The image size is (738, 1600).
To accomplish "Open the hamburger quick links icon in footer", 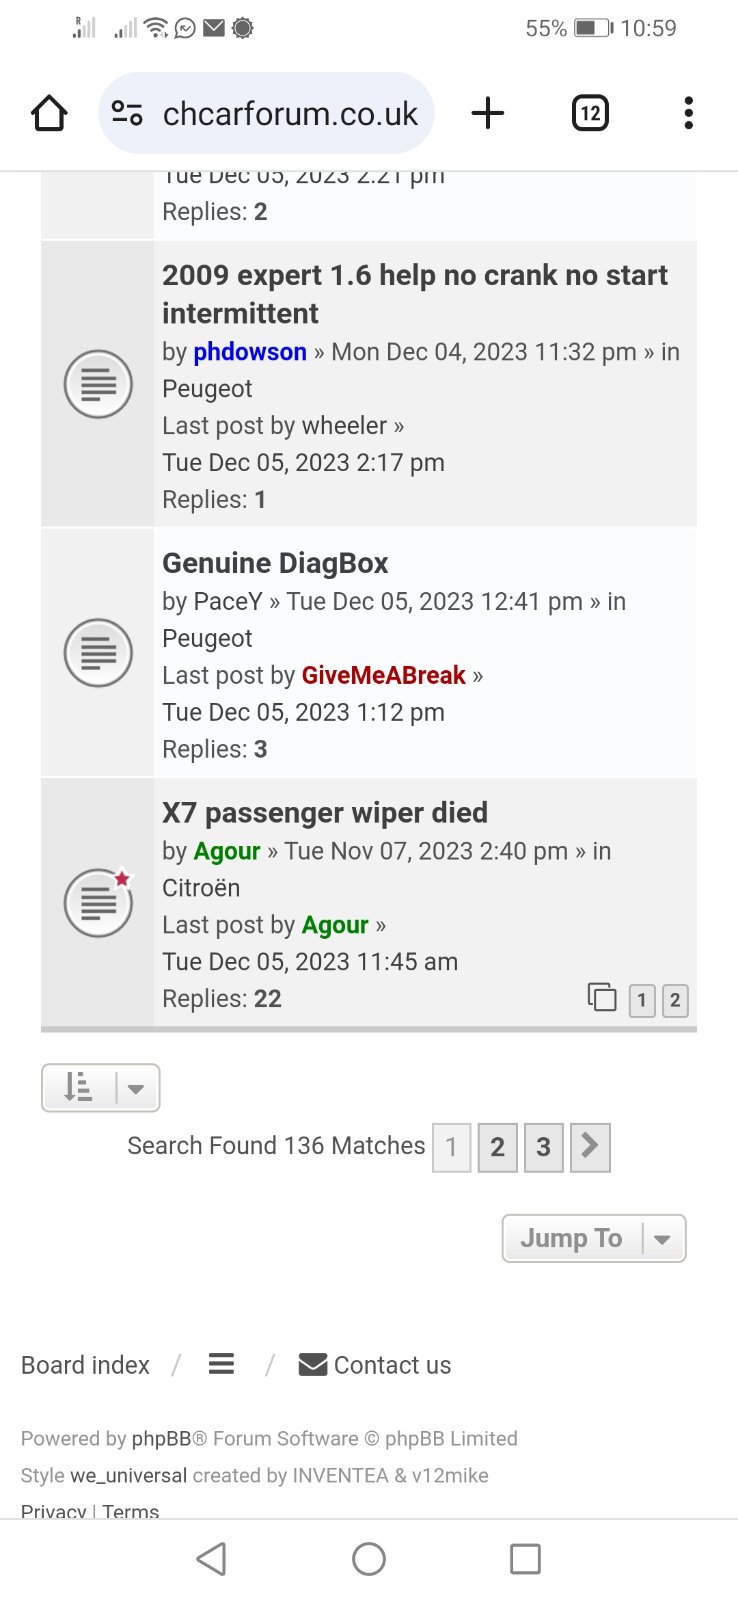I will [x=221, y=1364].
